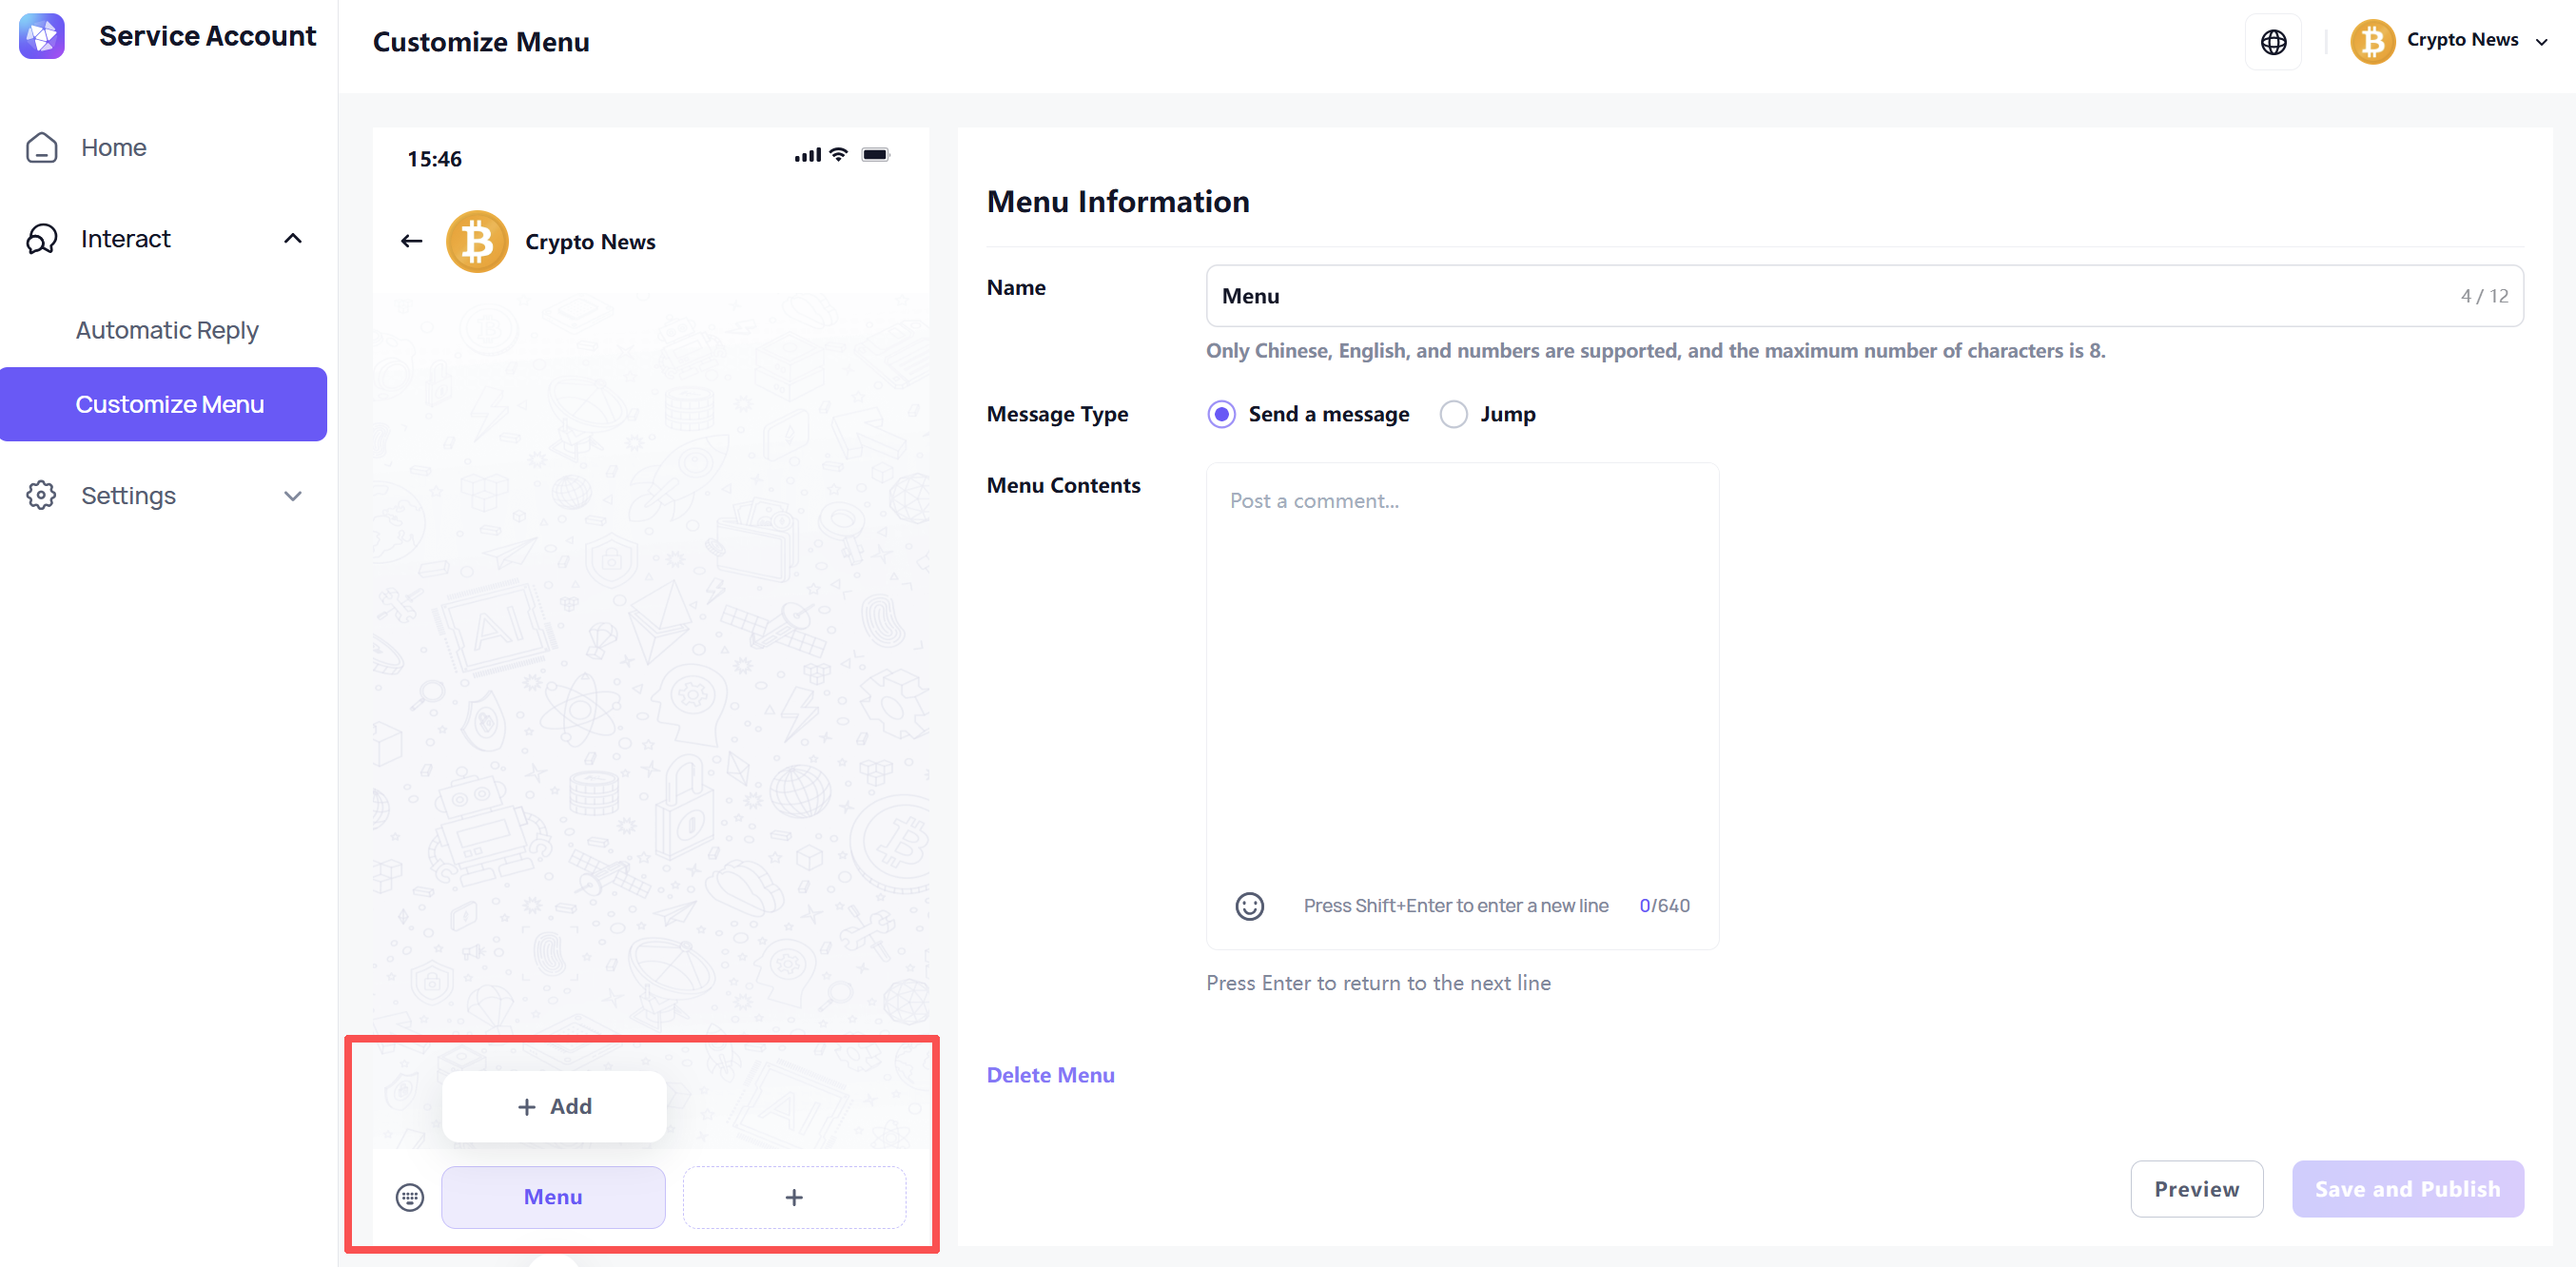Image resolution: width=2576 pixels, height=1267 pixels.
Task: Click the Home icon in the sidebar
Action: [42, 147]
